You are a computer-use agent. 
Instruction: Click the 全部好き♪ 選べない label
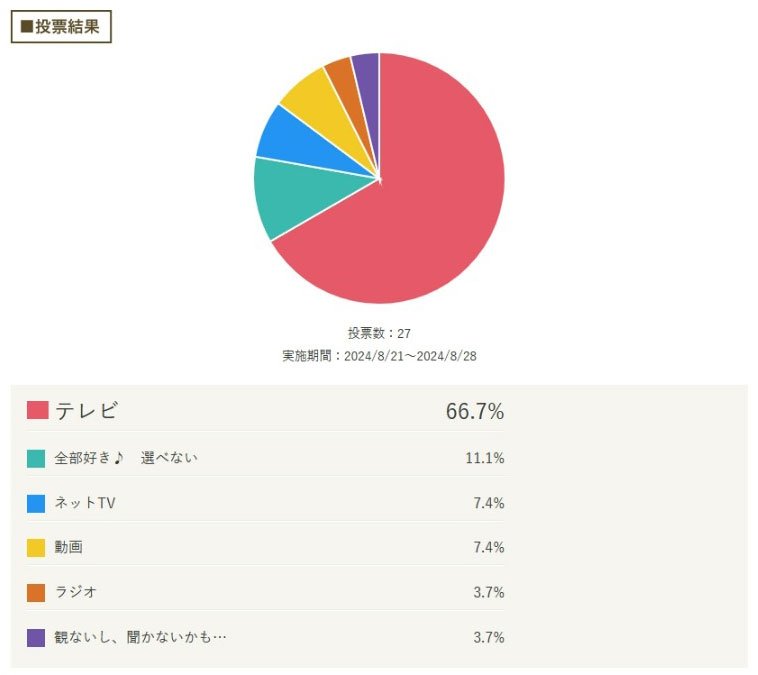pyautogui.click(x=126, y=458)
